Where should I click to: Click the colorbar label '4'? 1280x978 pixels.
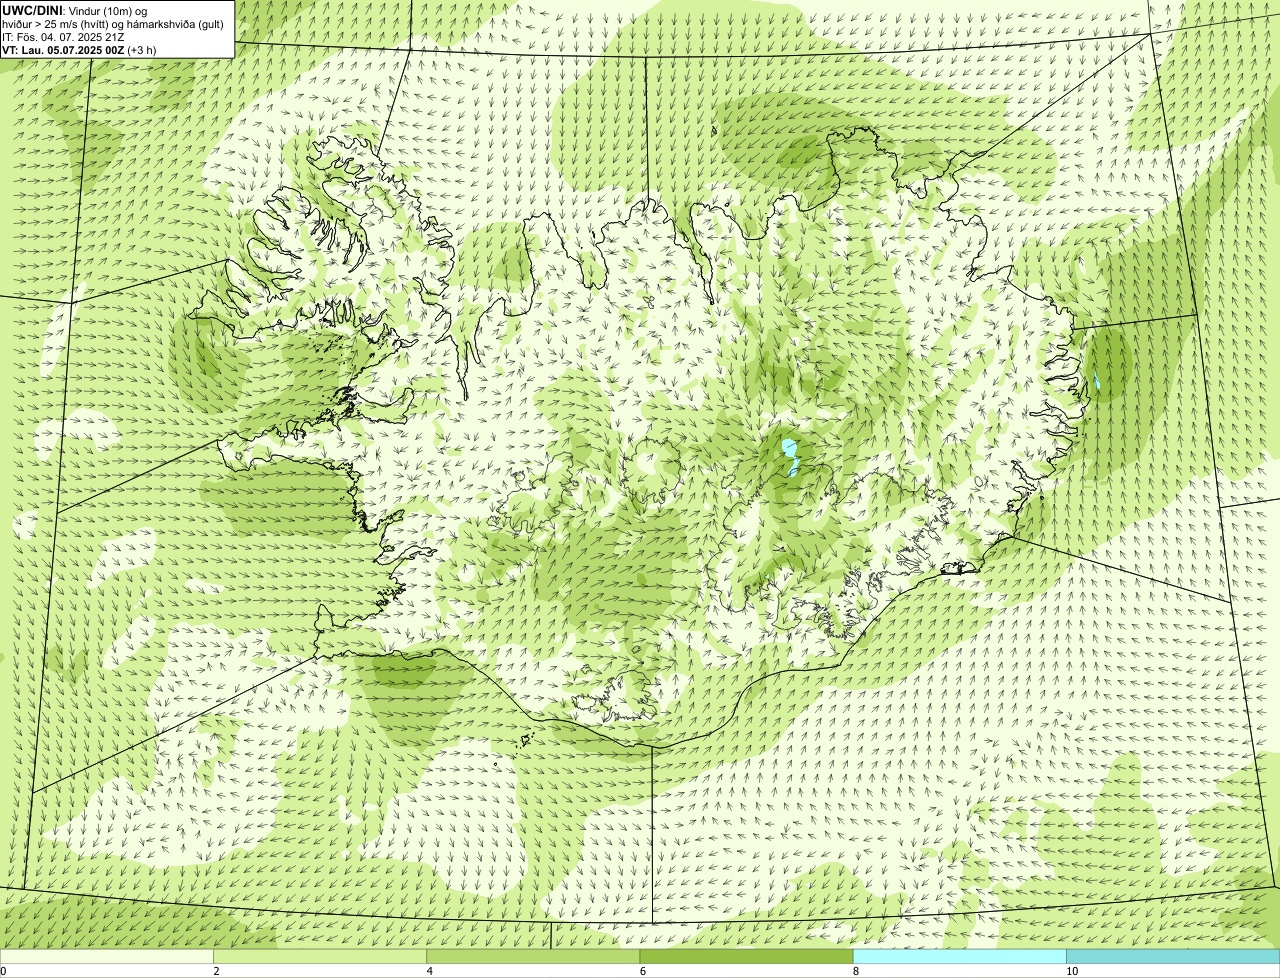(x=429, y=971)
